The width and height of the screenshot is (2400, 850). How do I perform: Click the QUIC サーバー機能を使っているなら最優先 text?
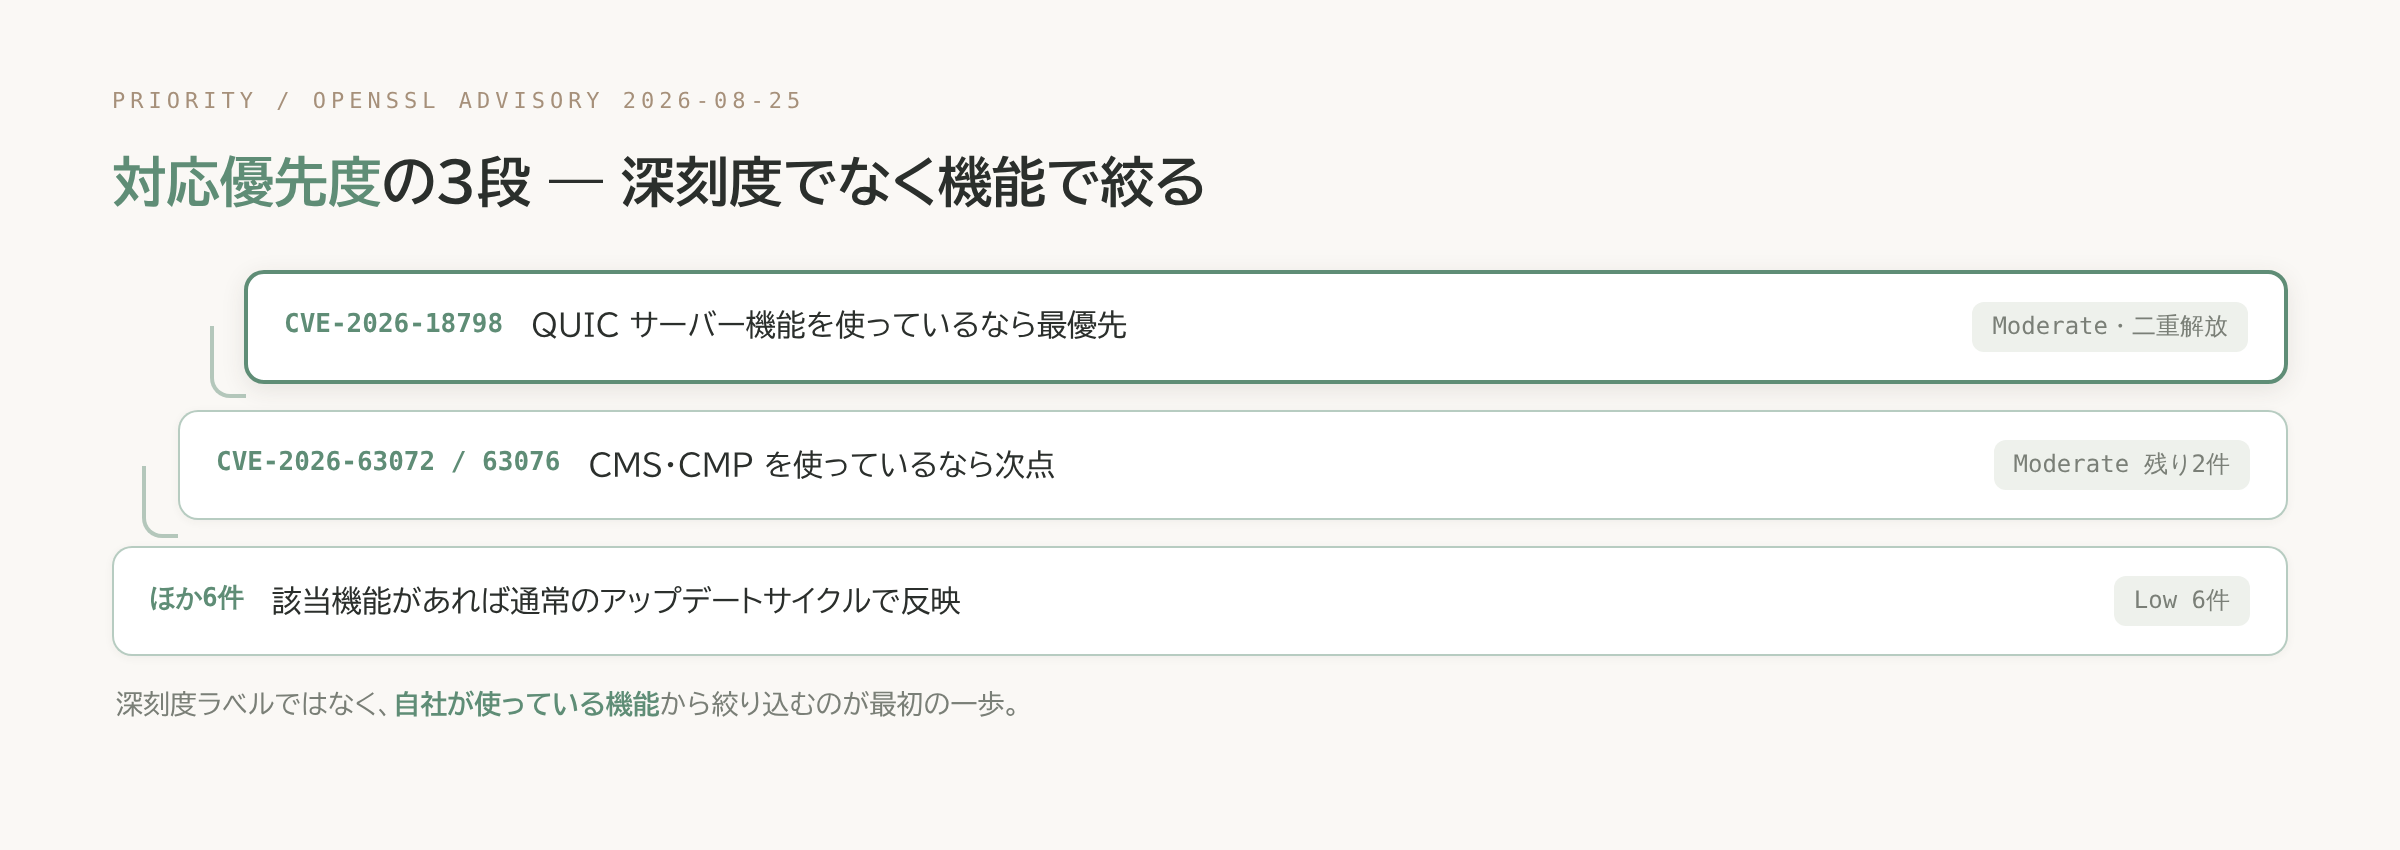click(x=829, y=325)
